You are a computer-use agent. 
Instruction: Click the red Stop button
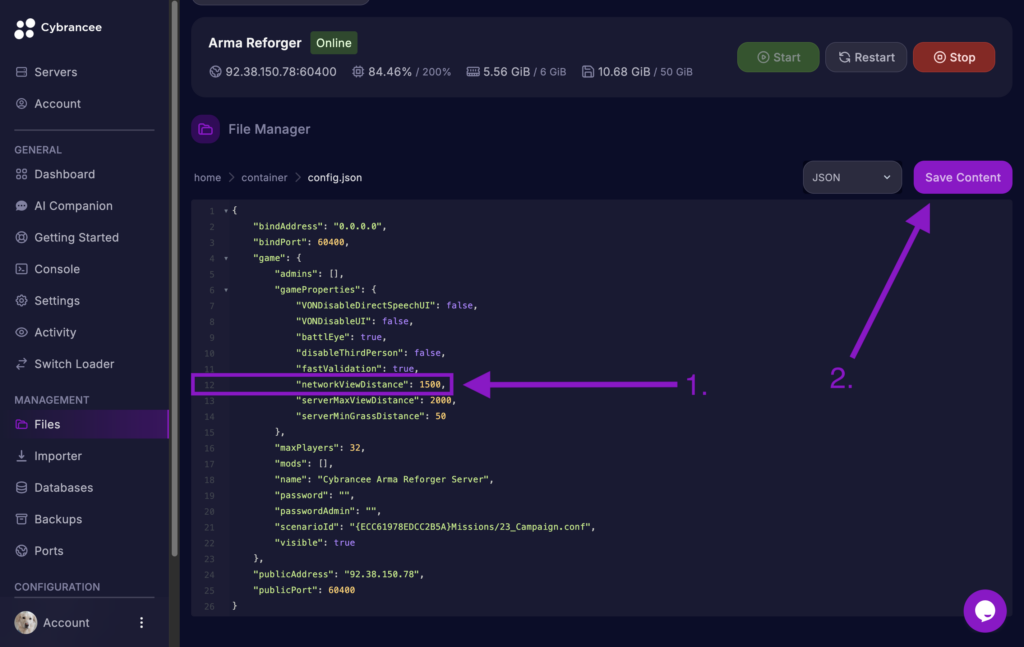[954, 57]
